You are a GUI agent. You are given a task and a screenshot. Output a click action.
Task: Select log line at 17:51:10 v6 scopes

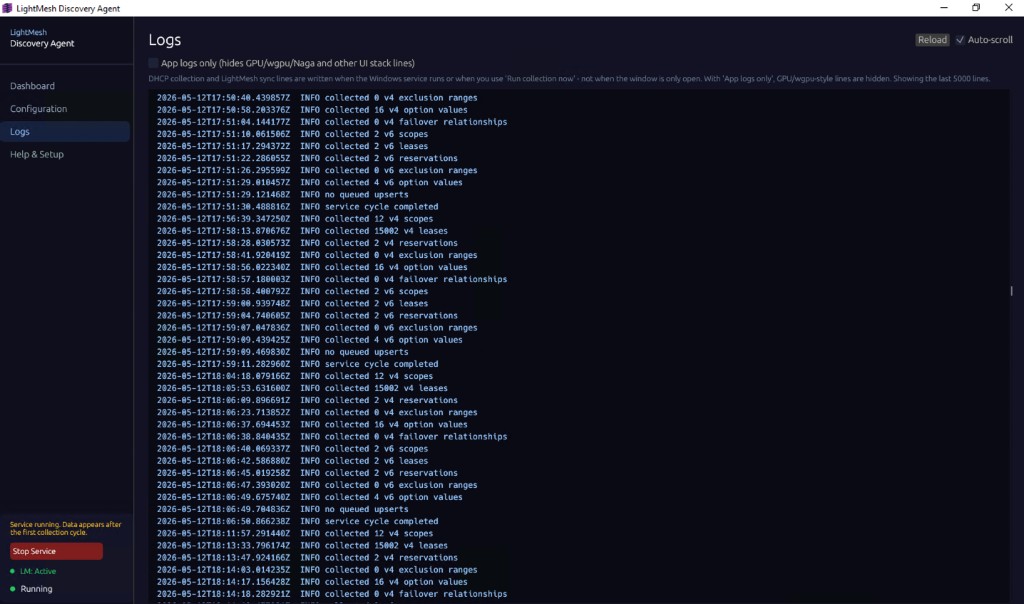coord(293,134)
